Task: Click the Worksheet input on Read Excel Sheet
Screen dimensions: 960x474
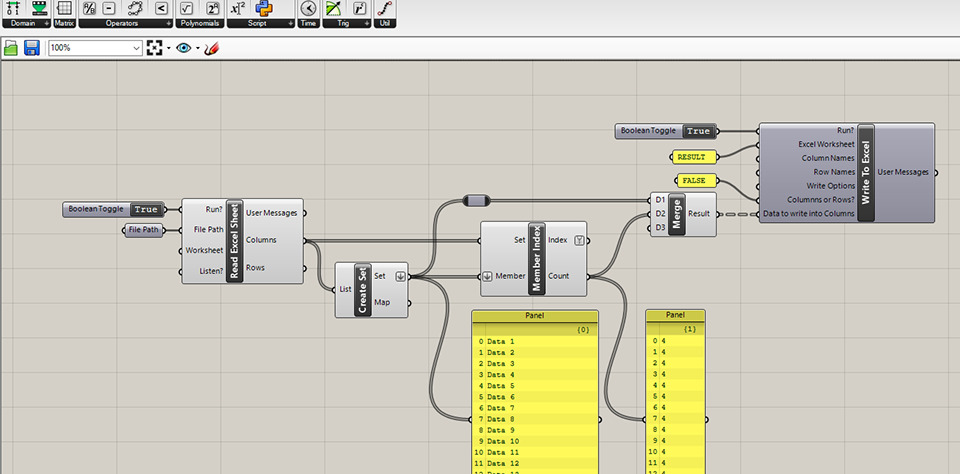Action: 204,251
